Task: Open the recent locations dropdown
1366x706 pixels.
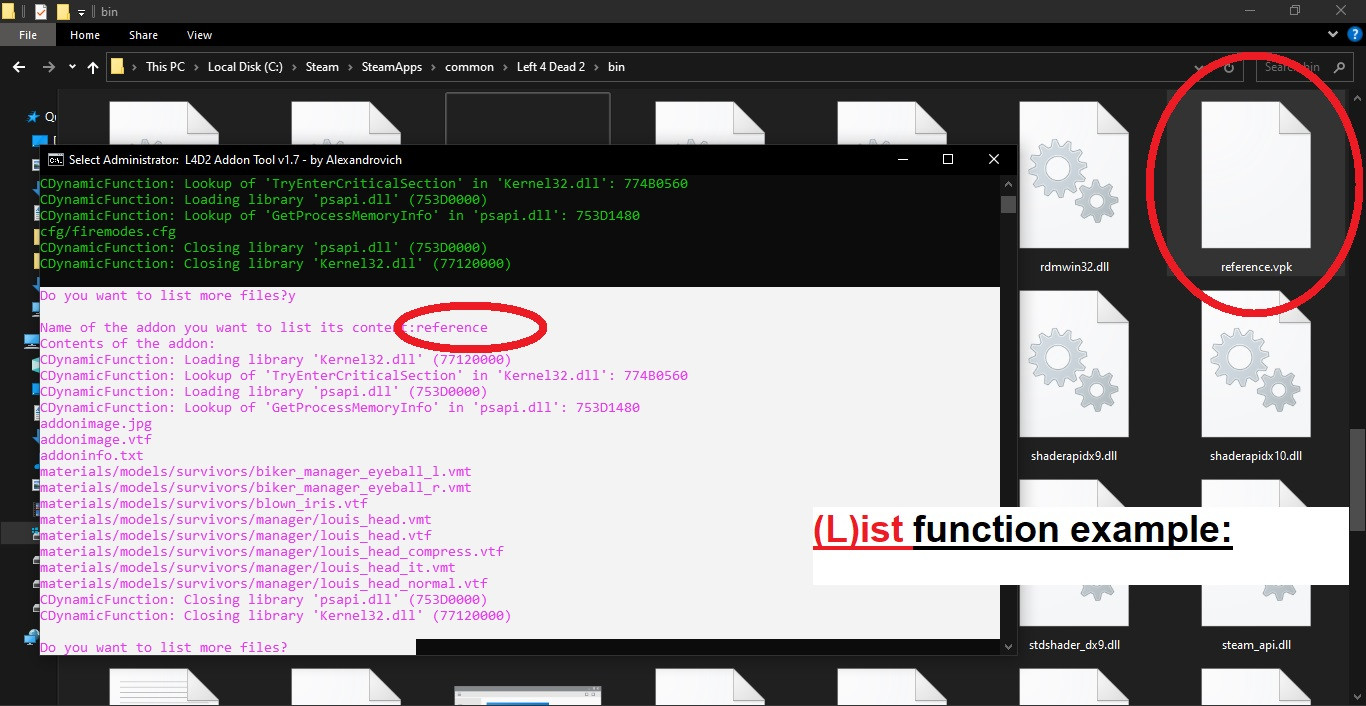Action: coord(72,67)
